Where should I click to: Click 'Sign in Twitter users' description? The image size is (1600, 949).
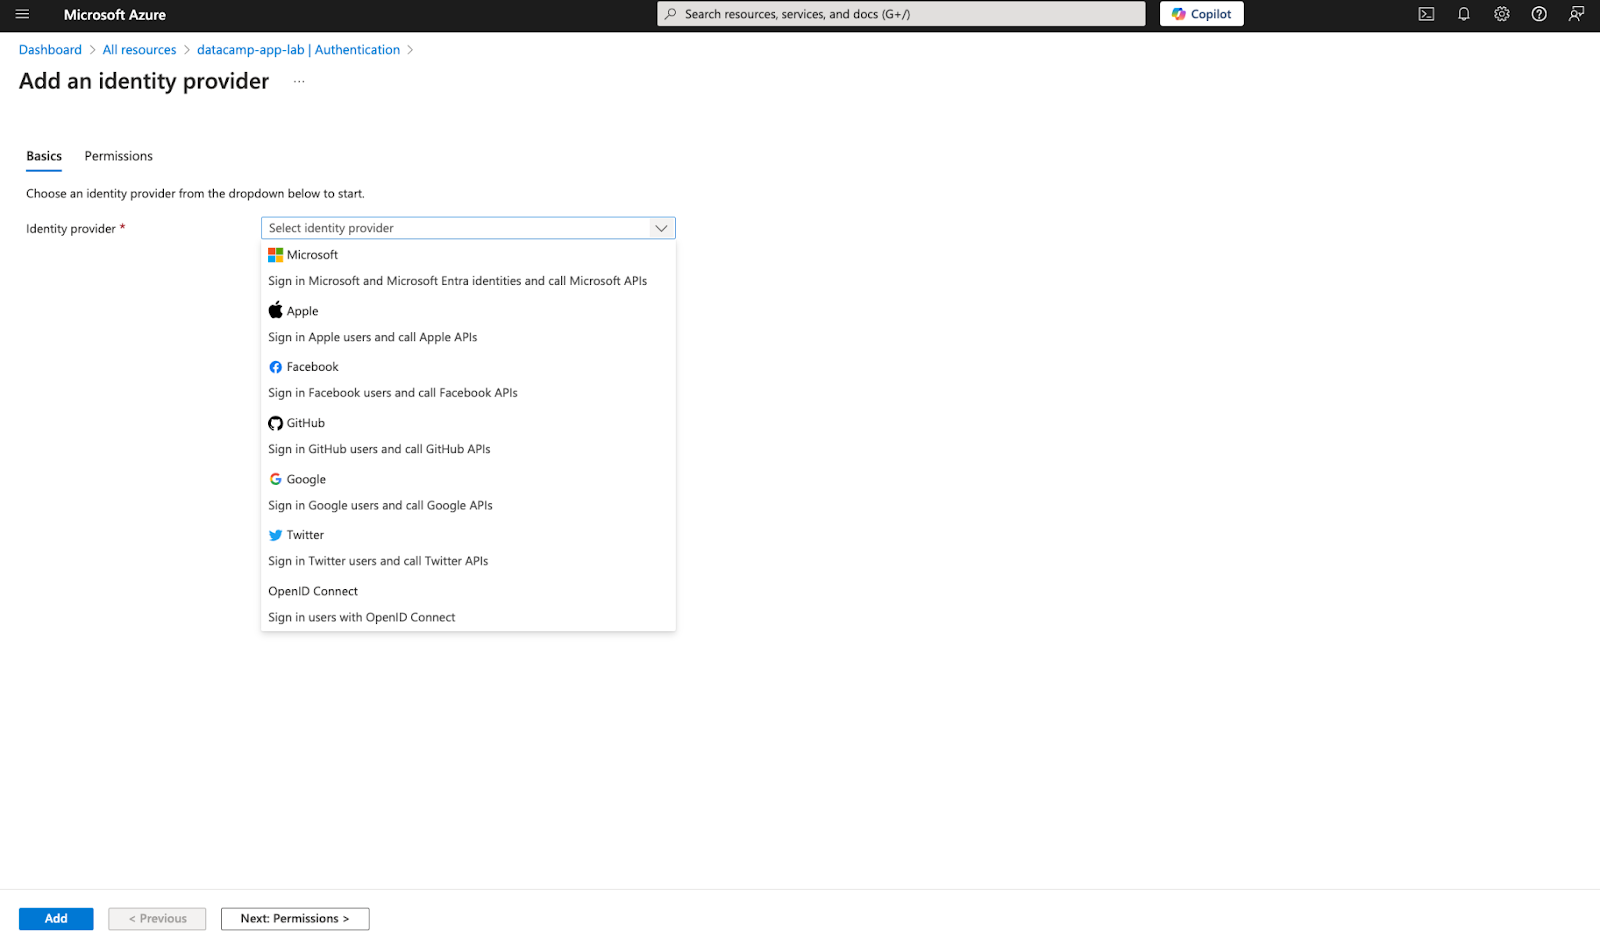tap(378, 561)
